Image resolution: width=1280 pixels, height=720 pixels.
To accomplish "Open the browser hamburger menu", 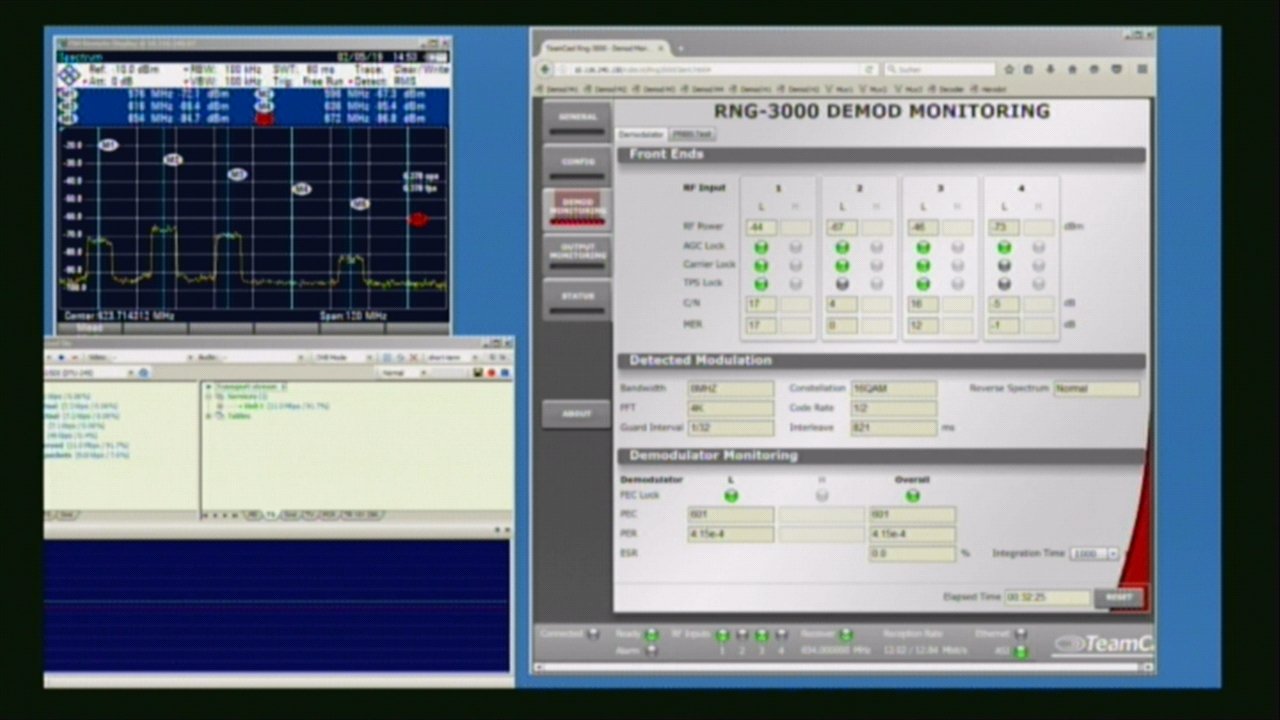I will point(1142,69).
